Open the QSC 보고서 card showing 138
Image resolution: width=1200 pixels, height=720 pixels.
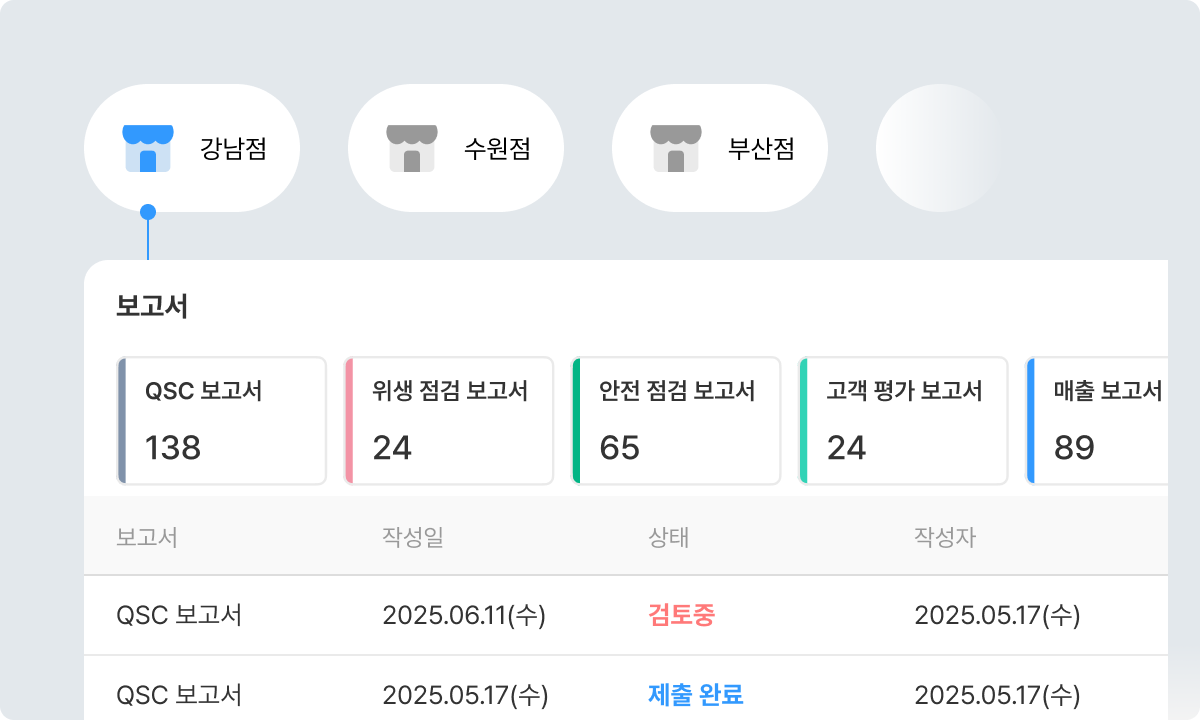click(222, 421)
